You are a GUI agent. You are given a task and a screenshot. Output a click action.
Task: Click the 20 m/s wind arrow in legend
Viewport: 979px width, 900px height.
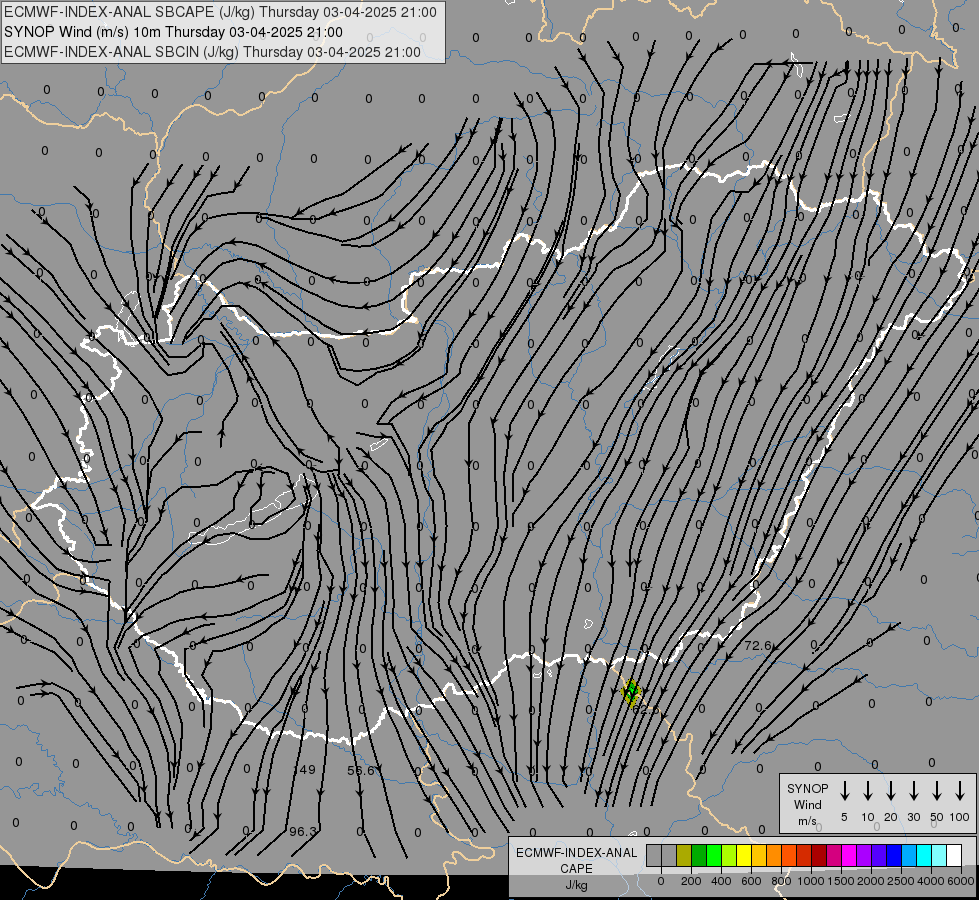(x=890, y=791)
